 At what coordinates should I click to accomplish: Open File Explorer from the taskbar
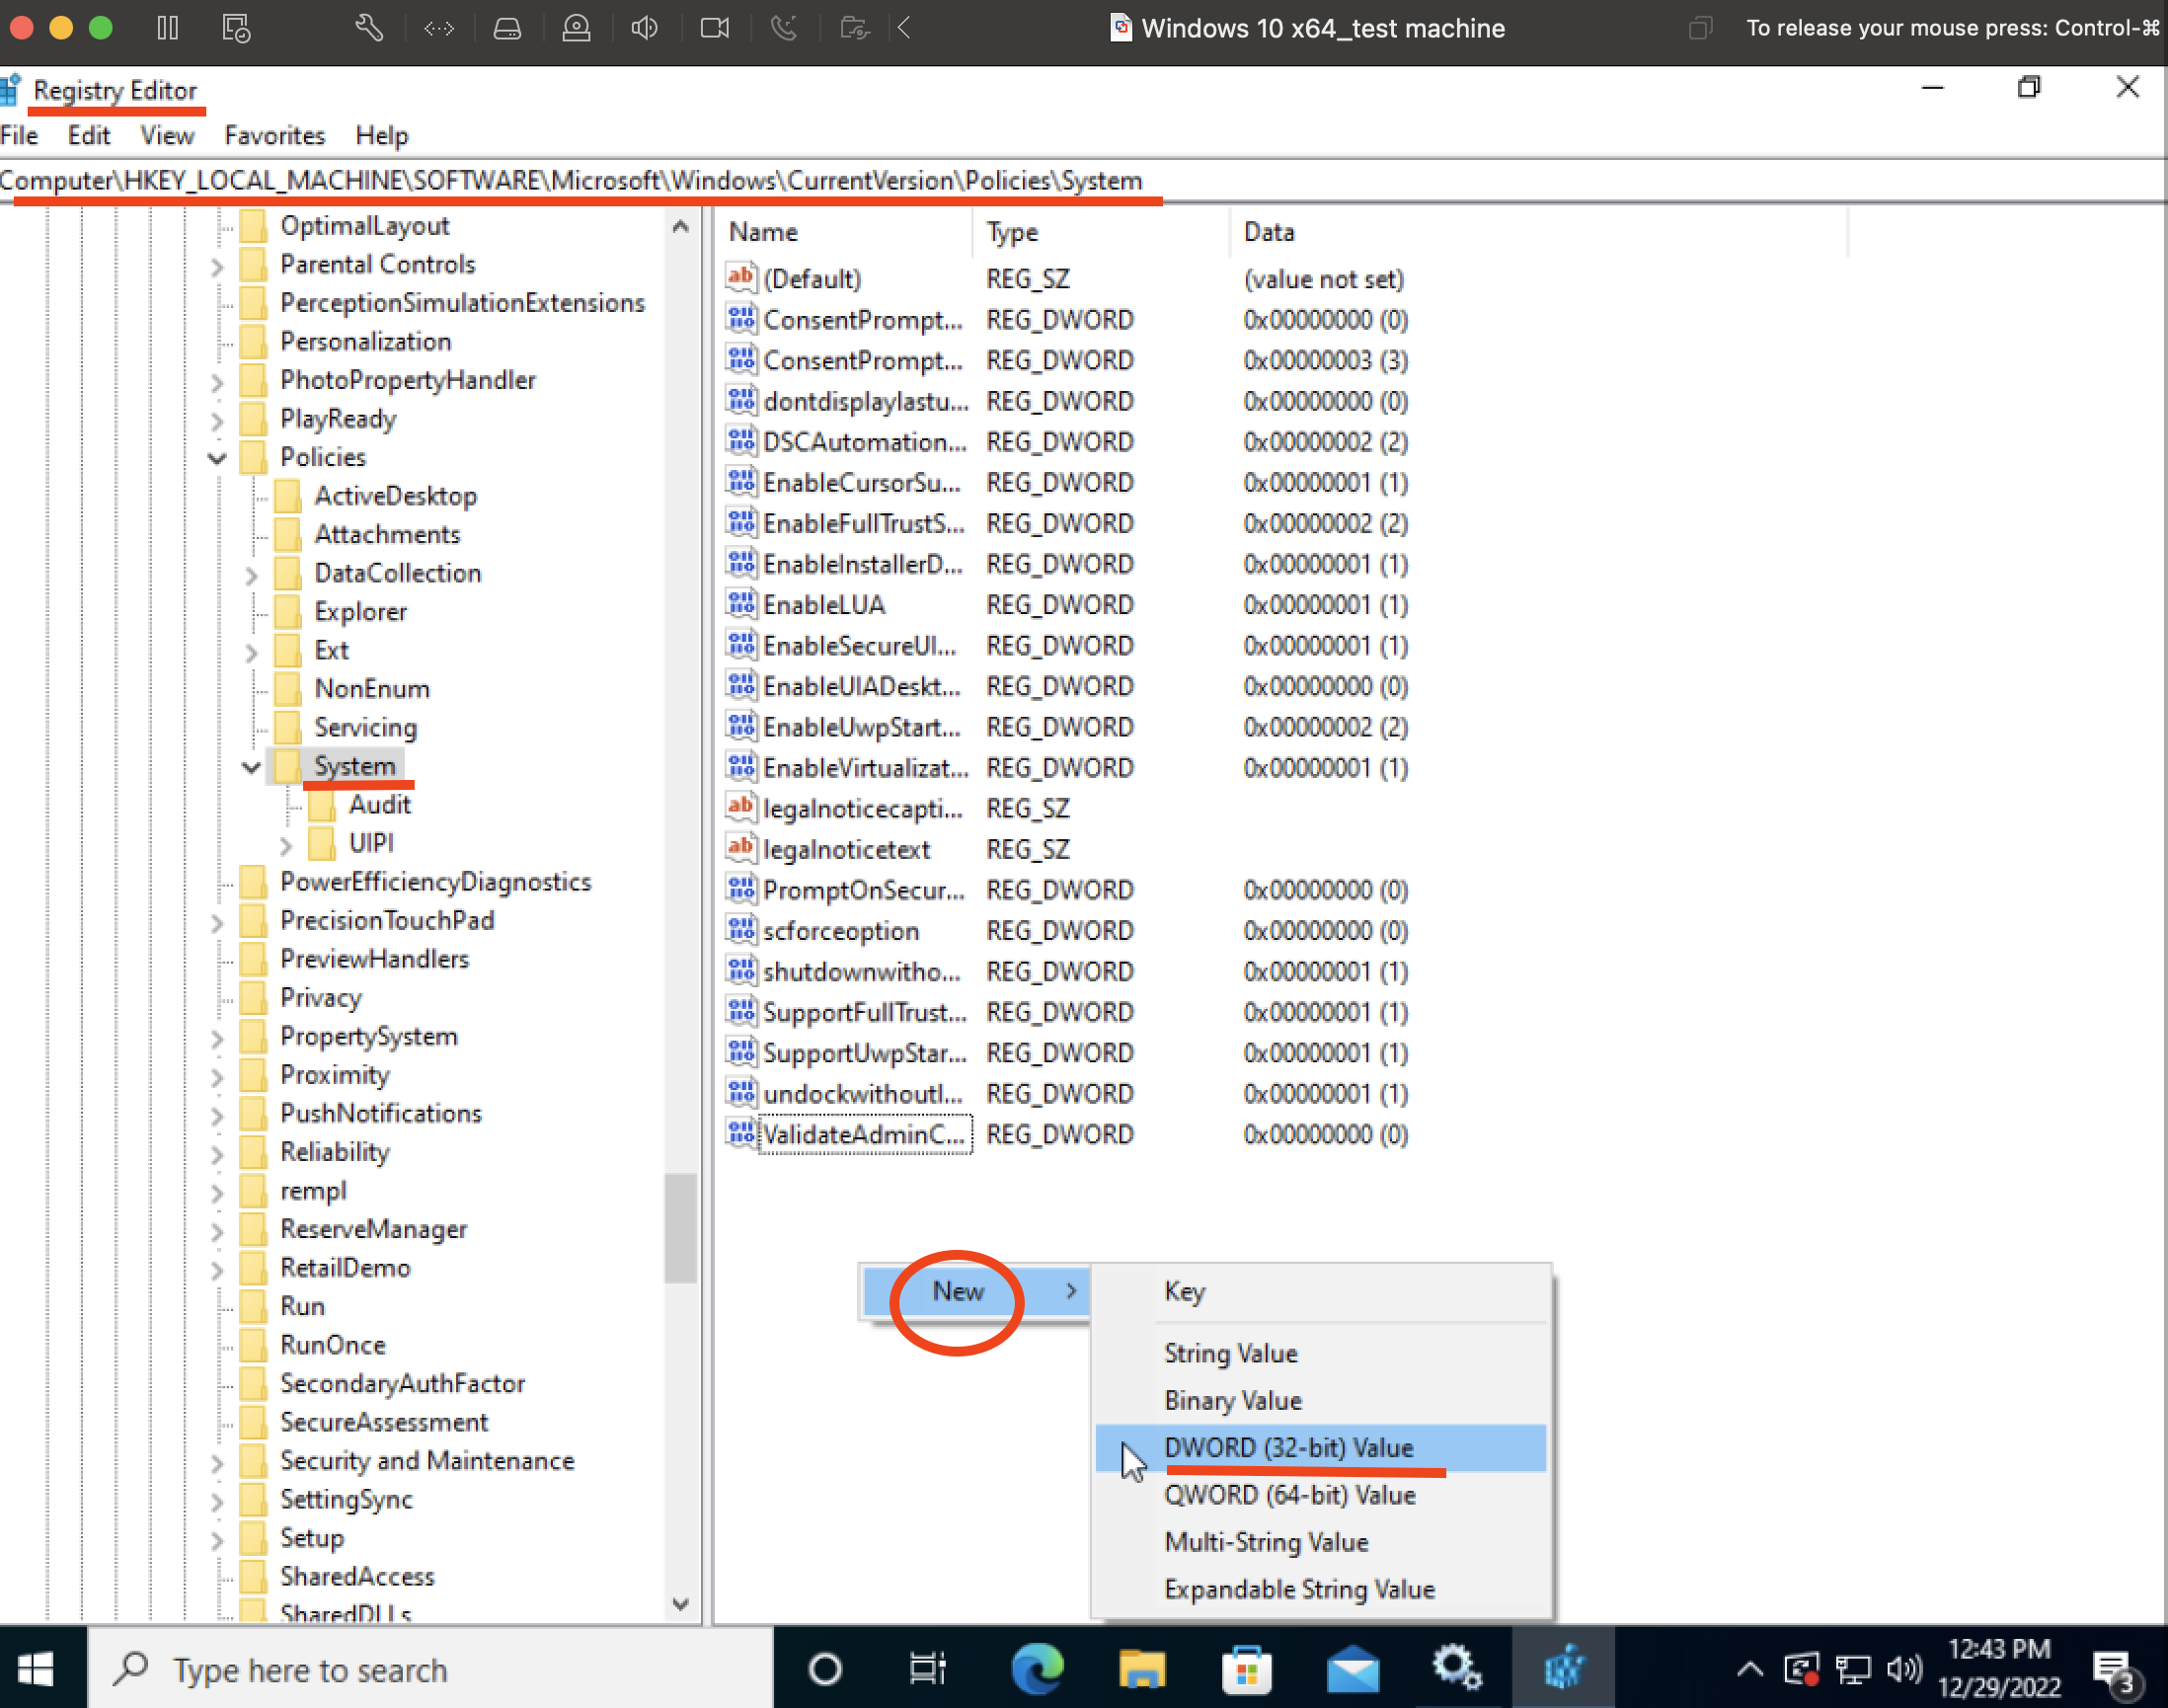pos(1141,1668)
